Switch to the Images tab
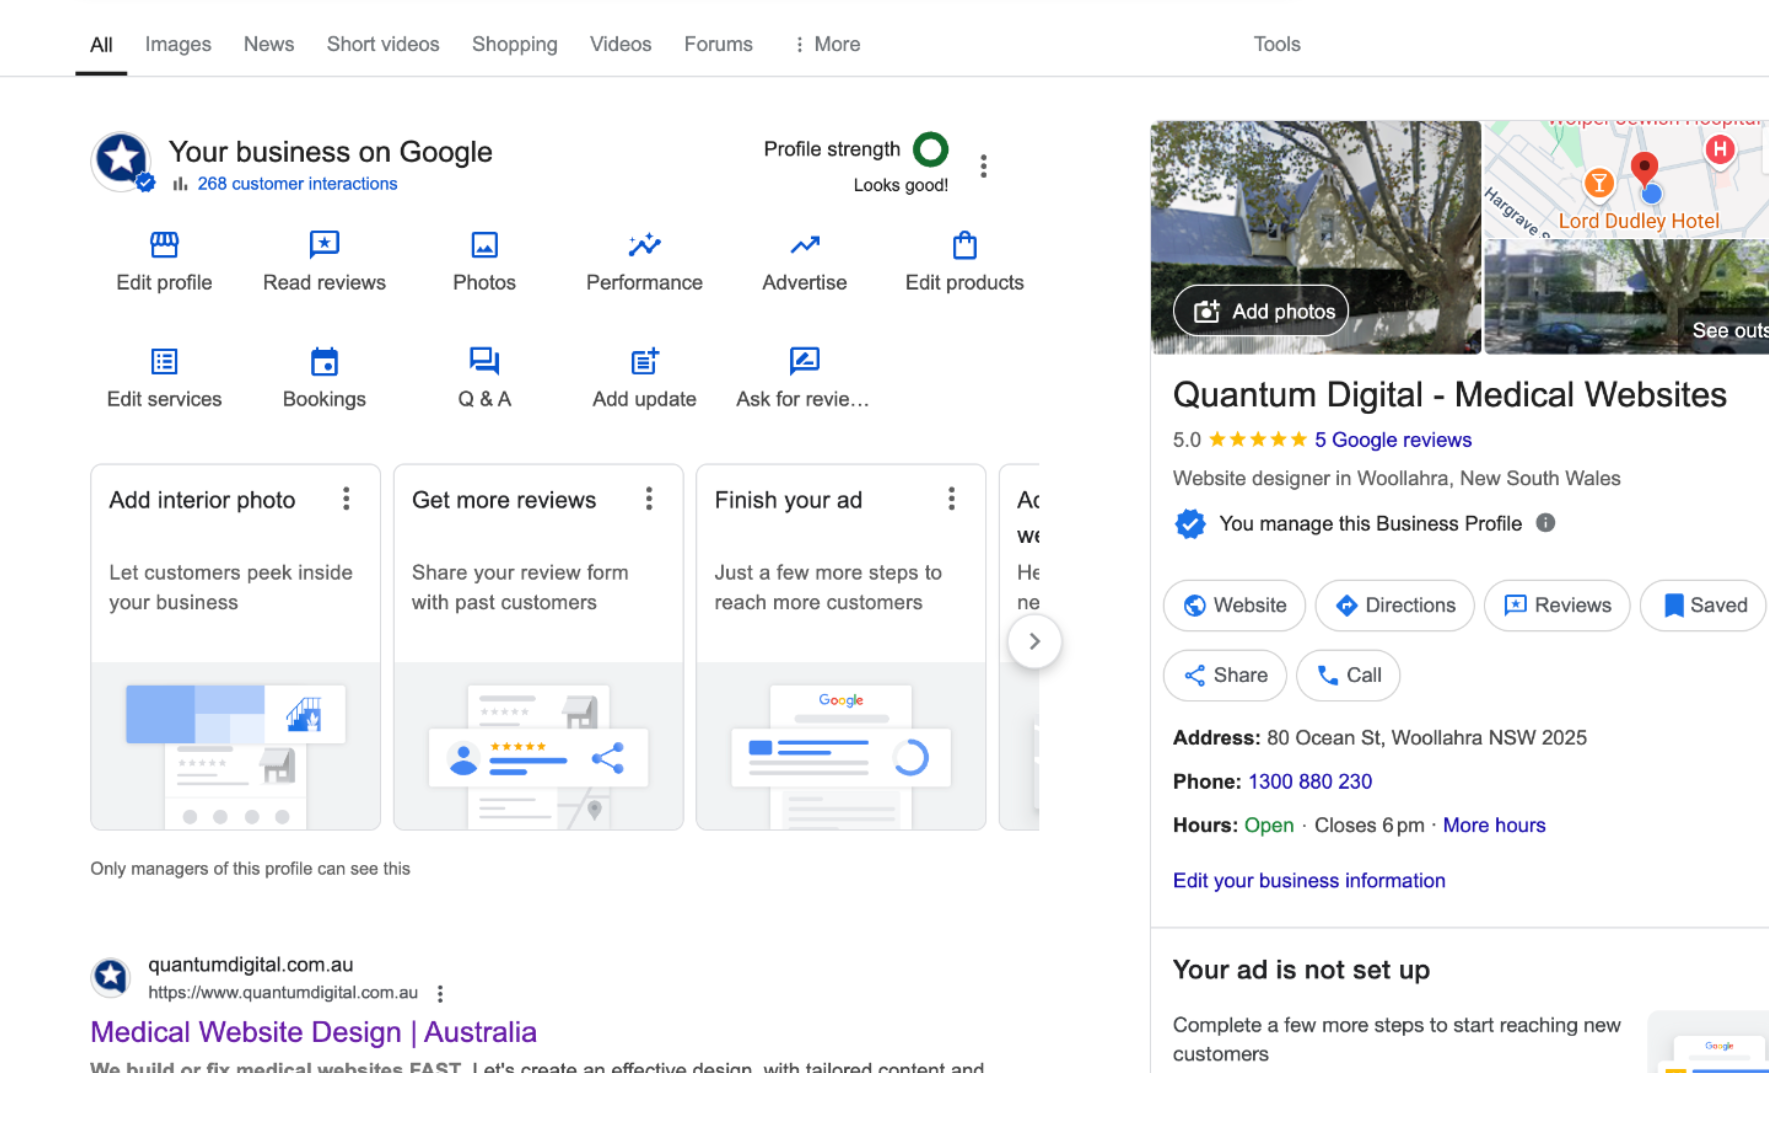Screen dimensions: 1780x1123 178,44
